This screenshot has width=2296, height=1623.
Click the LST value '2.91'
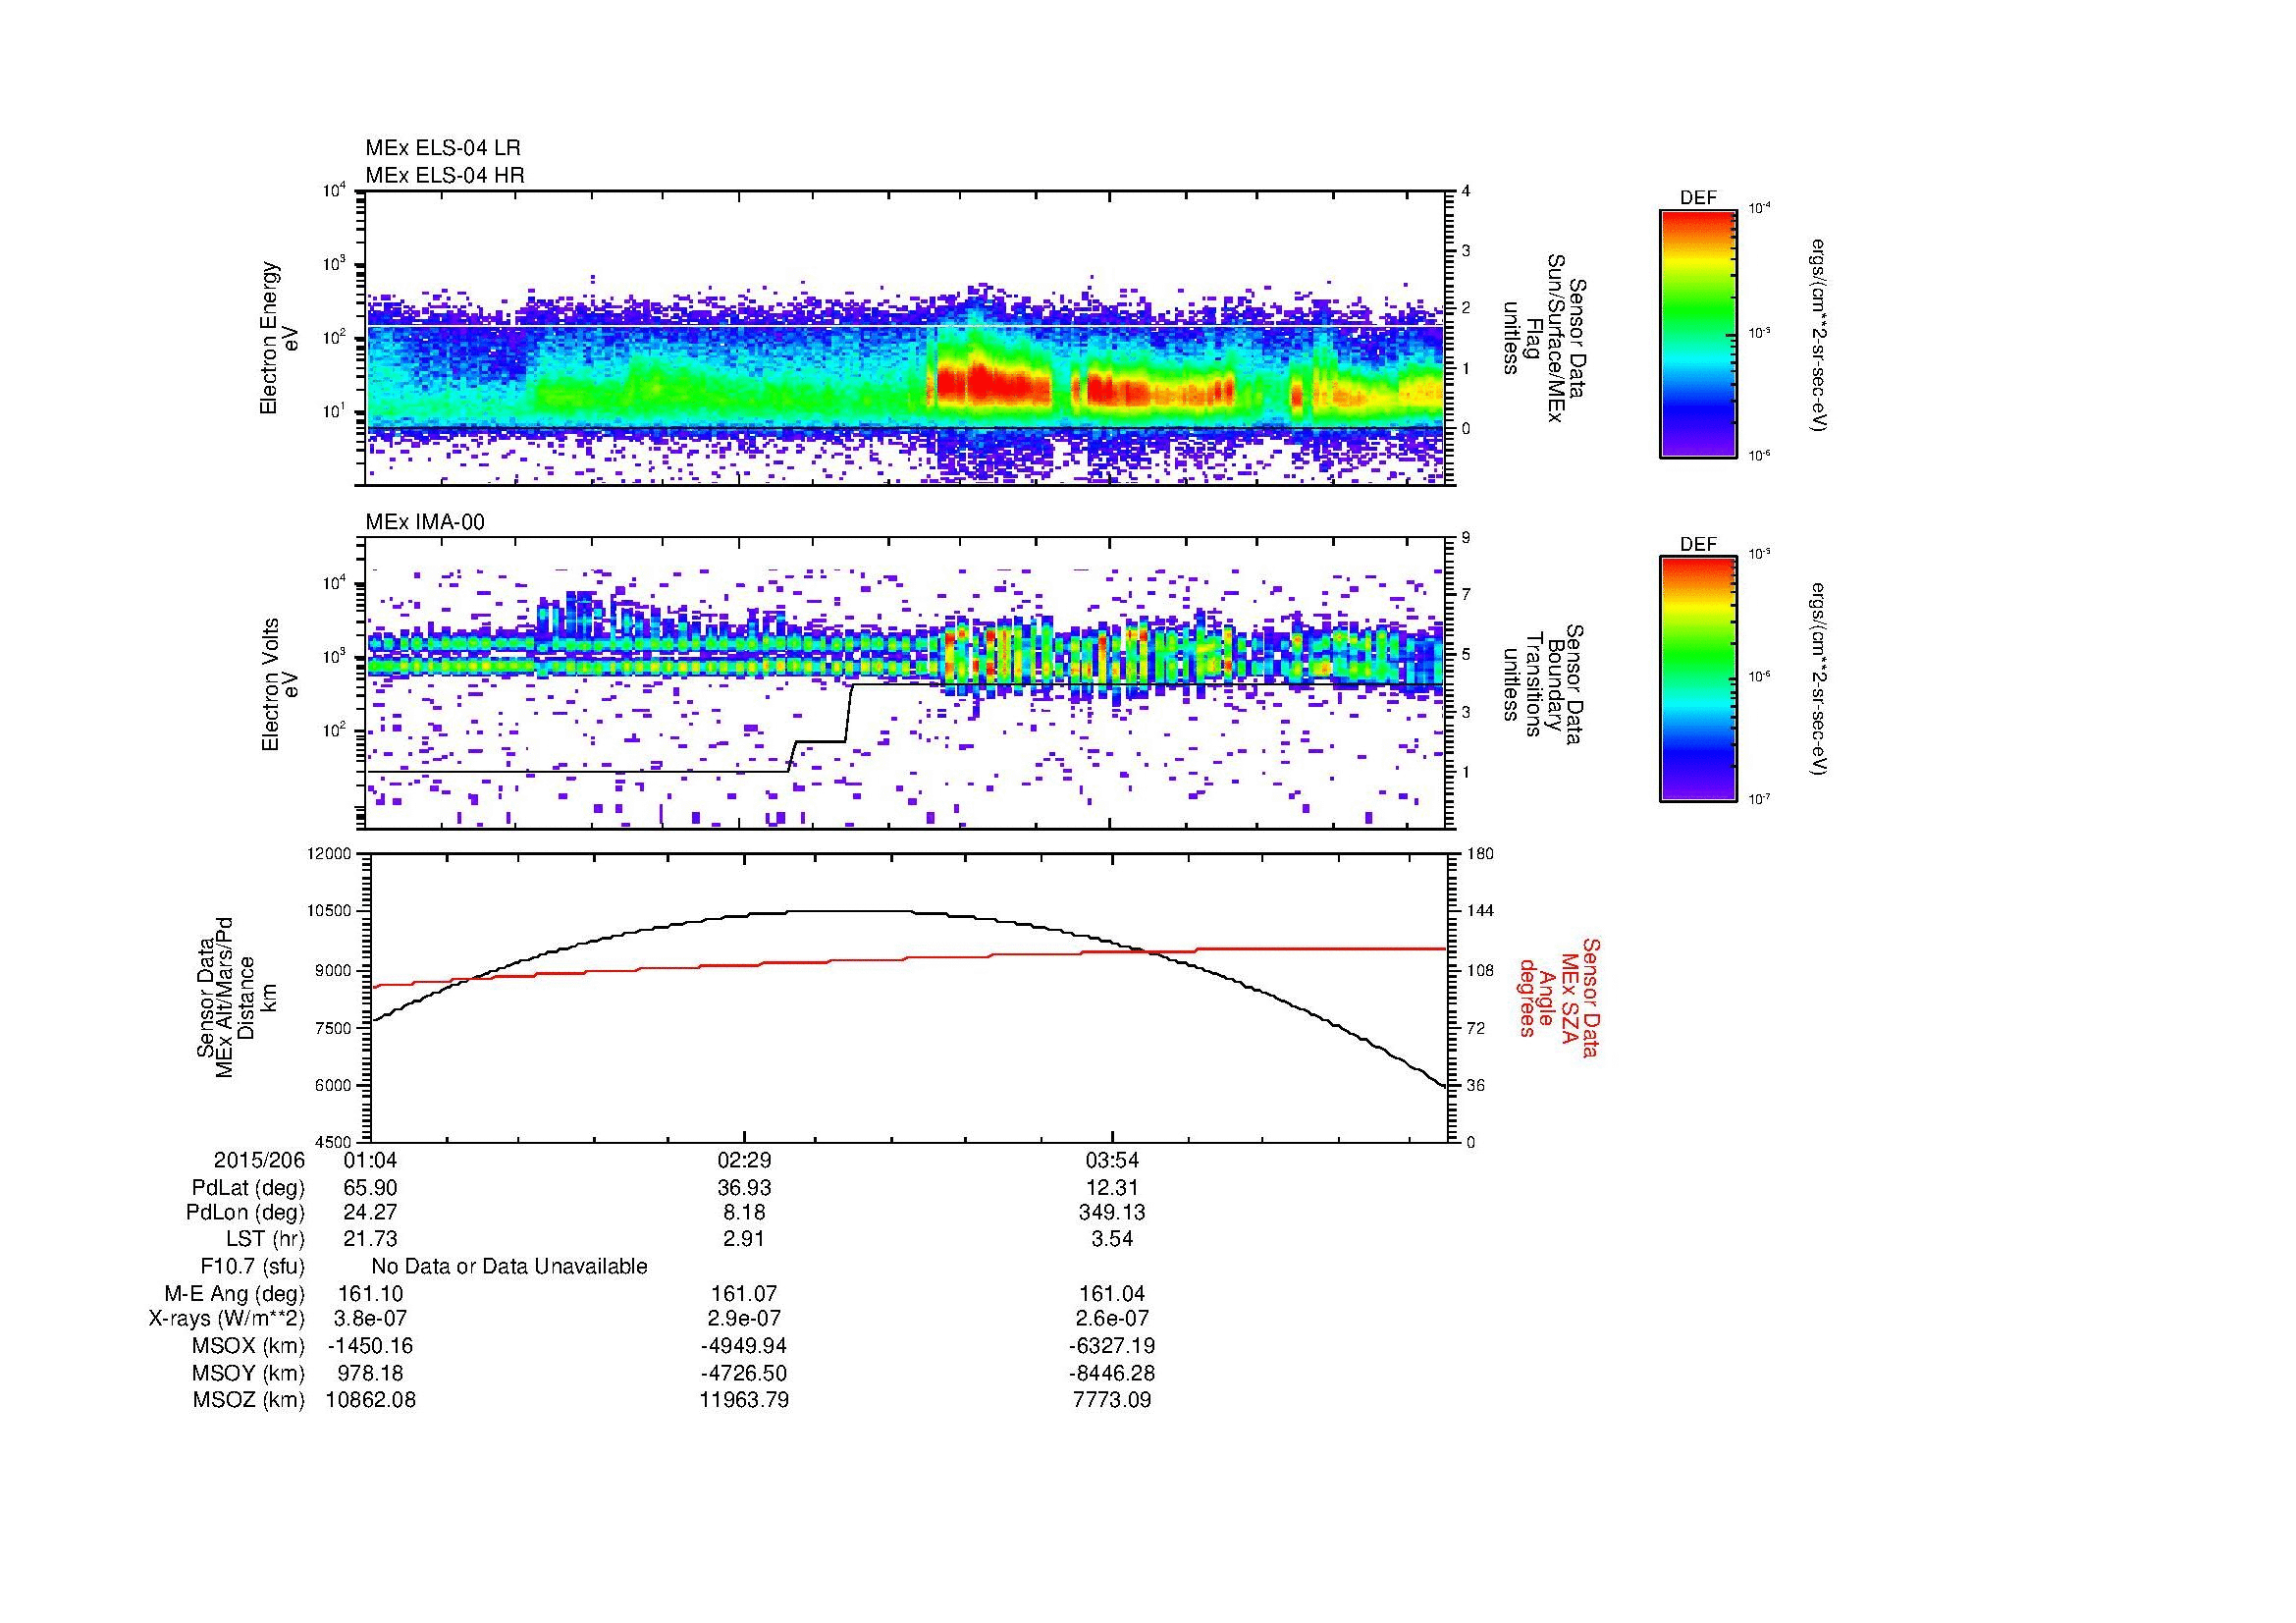[744, 1240]
